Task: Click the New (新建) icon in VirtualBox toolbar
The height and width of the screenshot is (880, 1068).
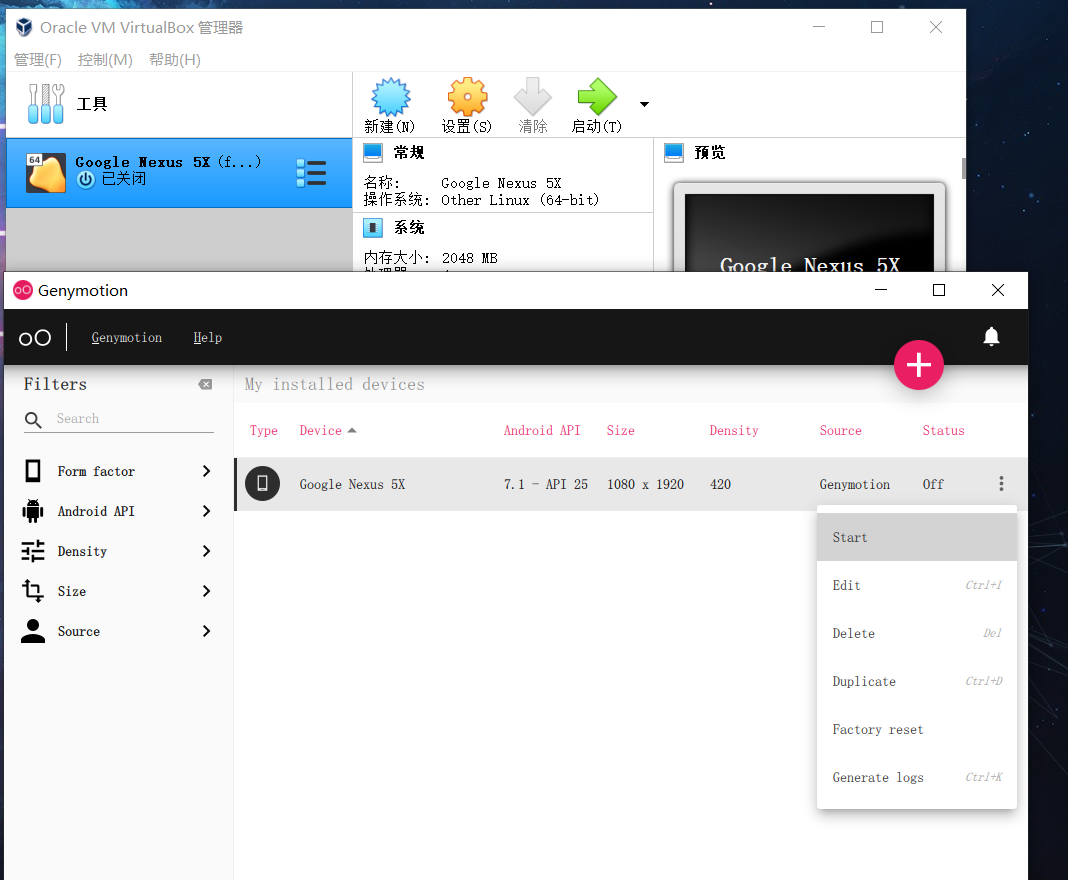Action: 390,97
